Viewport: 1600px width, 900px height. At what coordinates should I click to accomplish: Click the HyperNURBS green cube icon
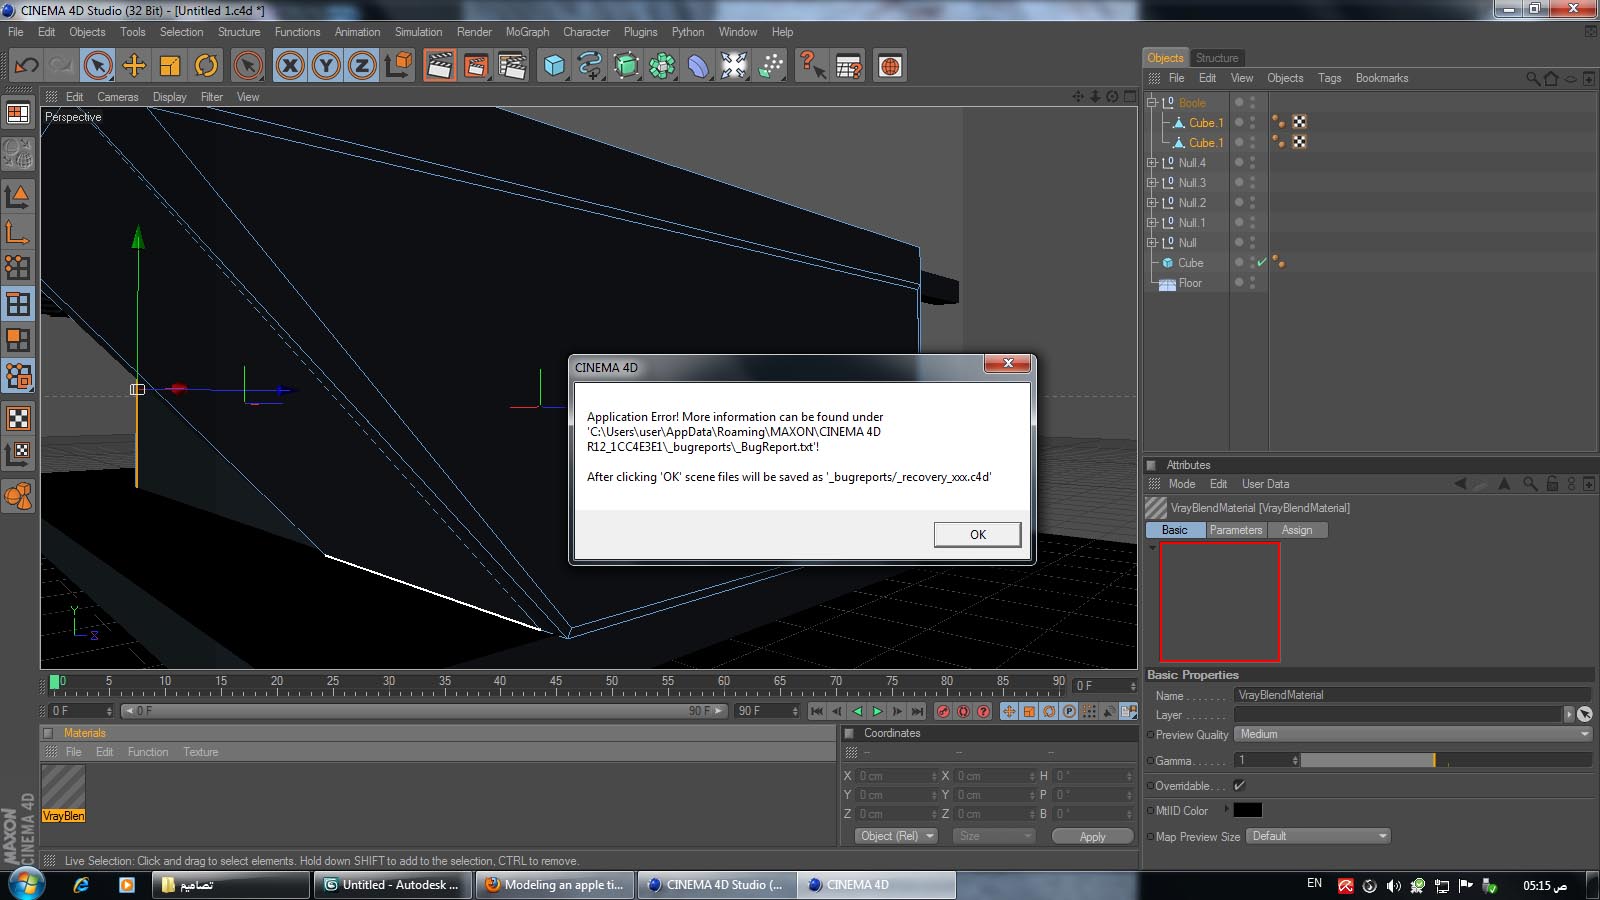click(626, 66)
